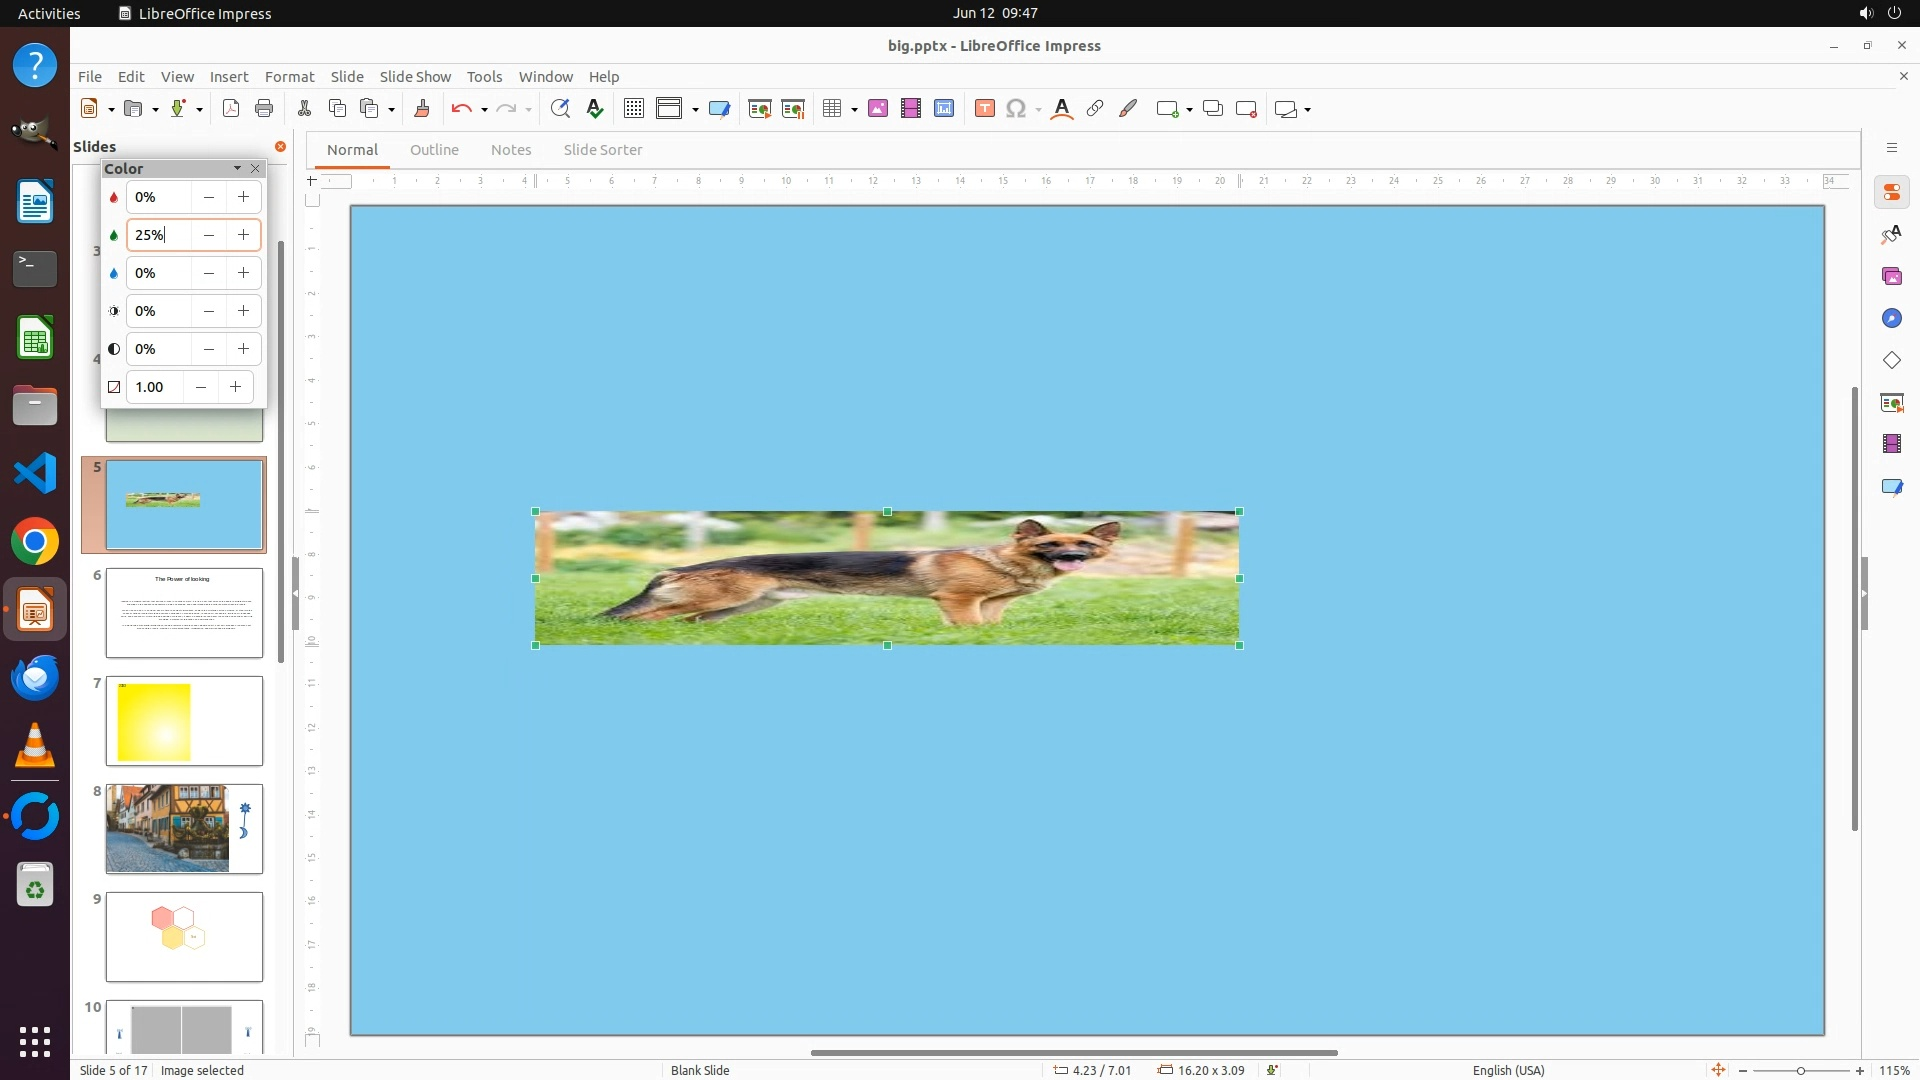Viewport: 1920px width, 1080px height.
Task: Switch to the Slide Sorter tab
Action: click(603, 150)
